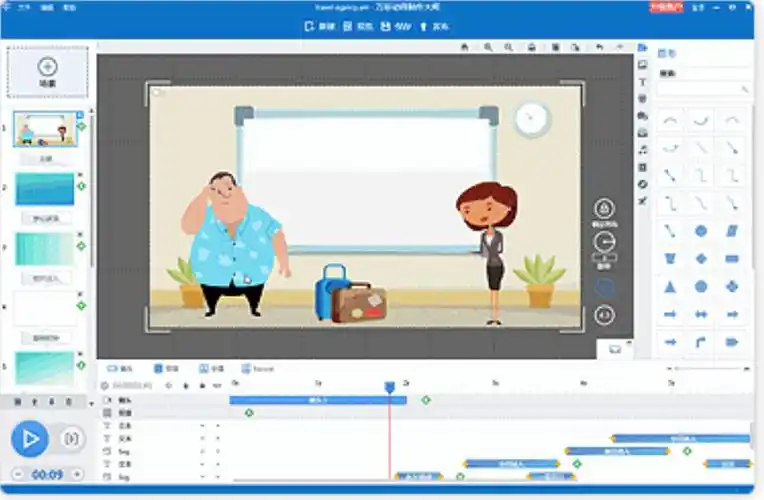Image resolution: width=764 pixels, height=500 pixels.
Task: Click the undo arrow above the canvas
Action: (599, 47)
